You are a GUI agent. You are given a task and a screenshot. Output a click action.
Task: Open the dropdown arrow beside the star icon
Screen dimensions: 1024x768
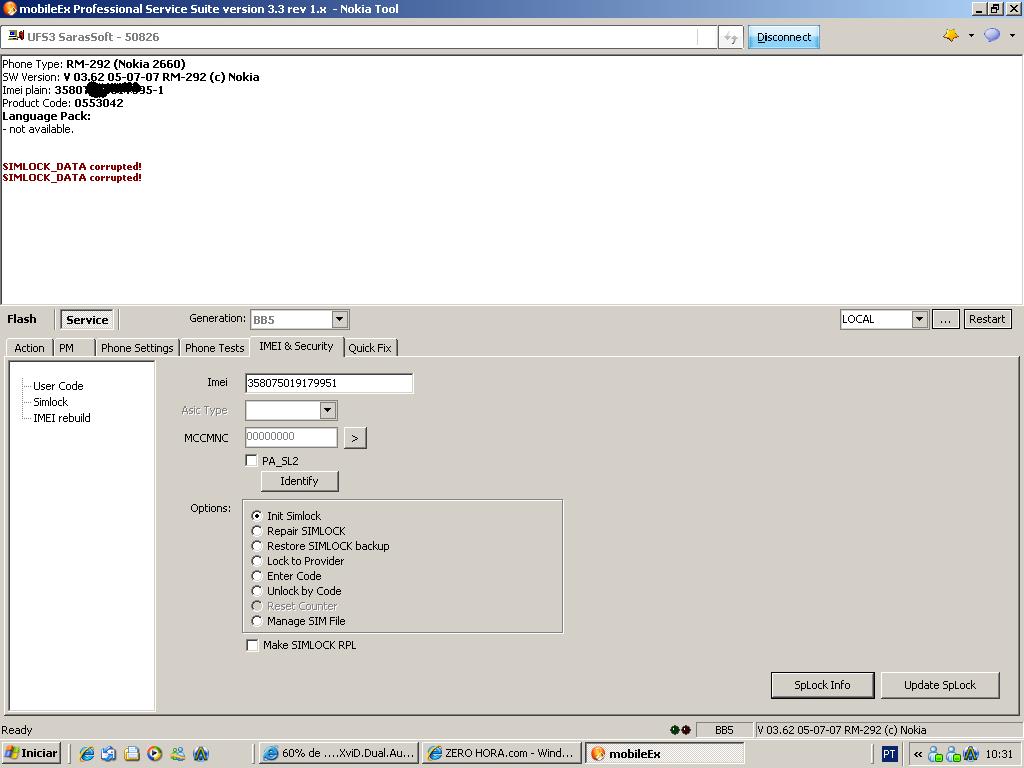coord(971,36)
